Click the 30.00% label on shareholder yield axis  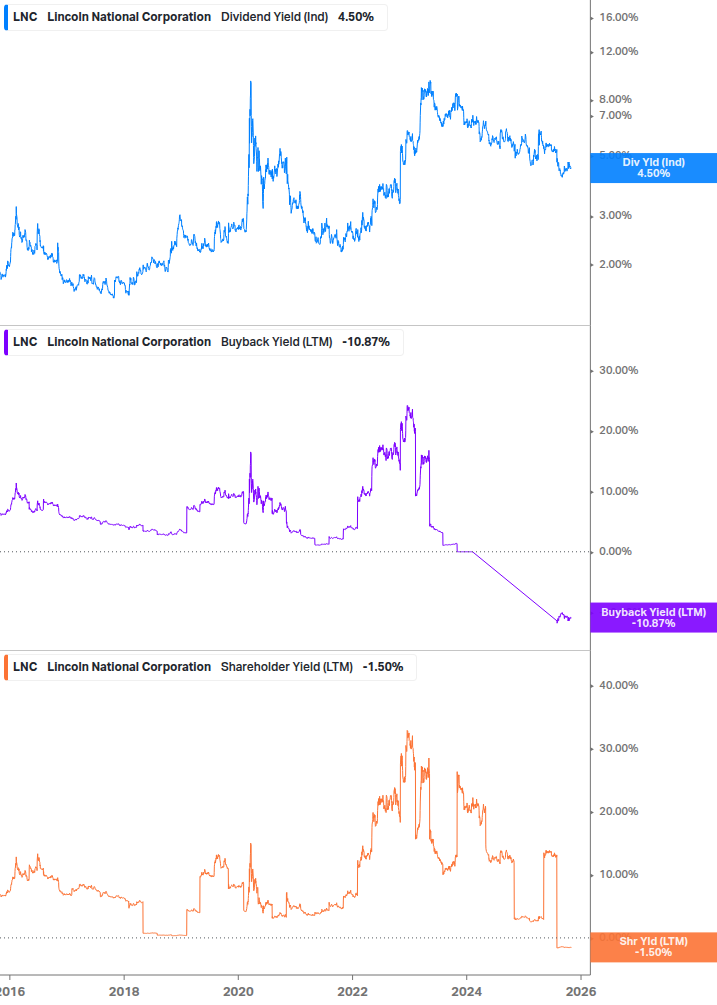tap(618, 749)
